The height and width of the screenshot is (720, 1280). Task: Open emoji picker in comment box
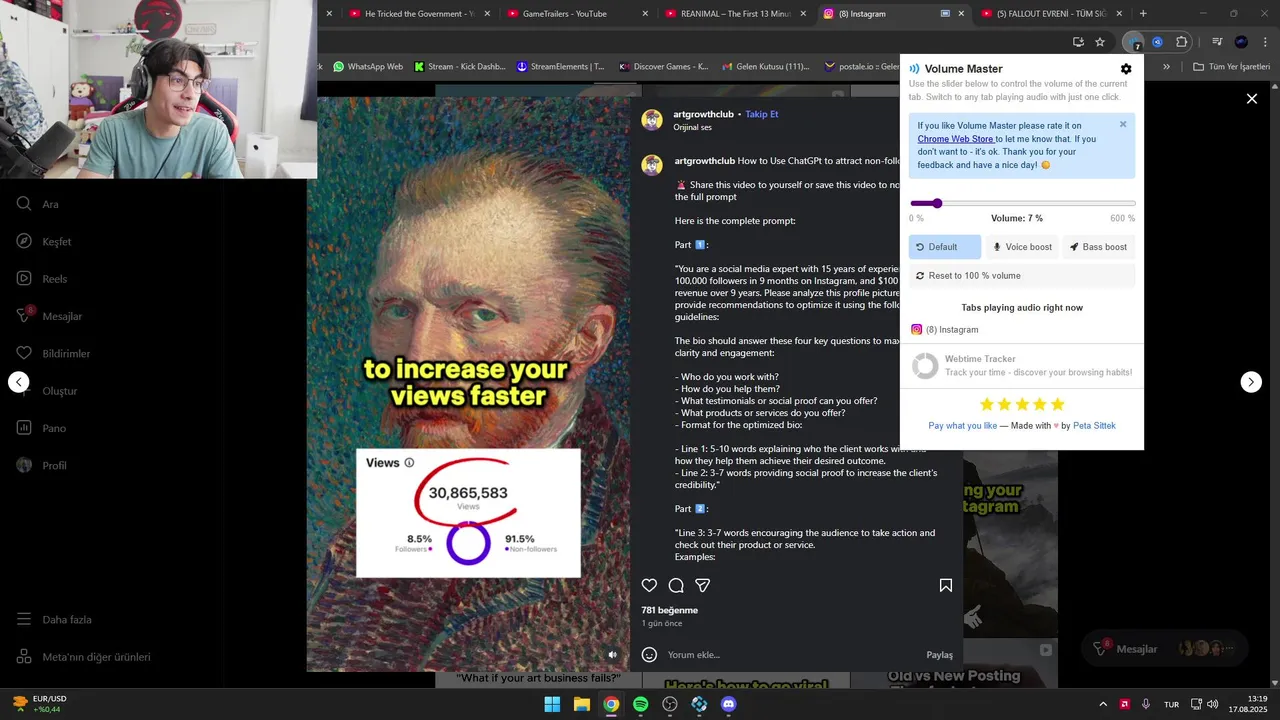(x=649, y=655)
